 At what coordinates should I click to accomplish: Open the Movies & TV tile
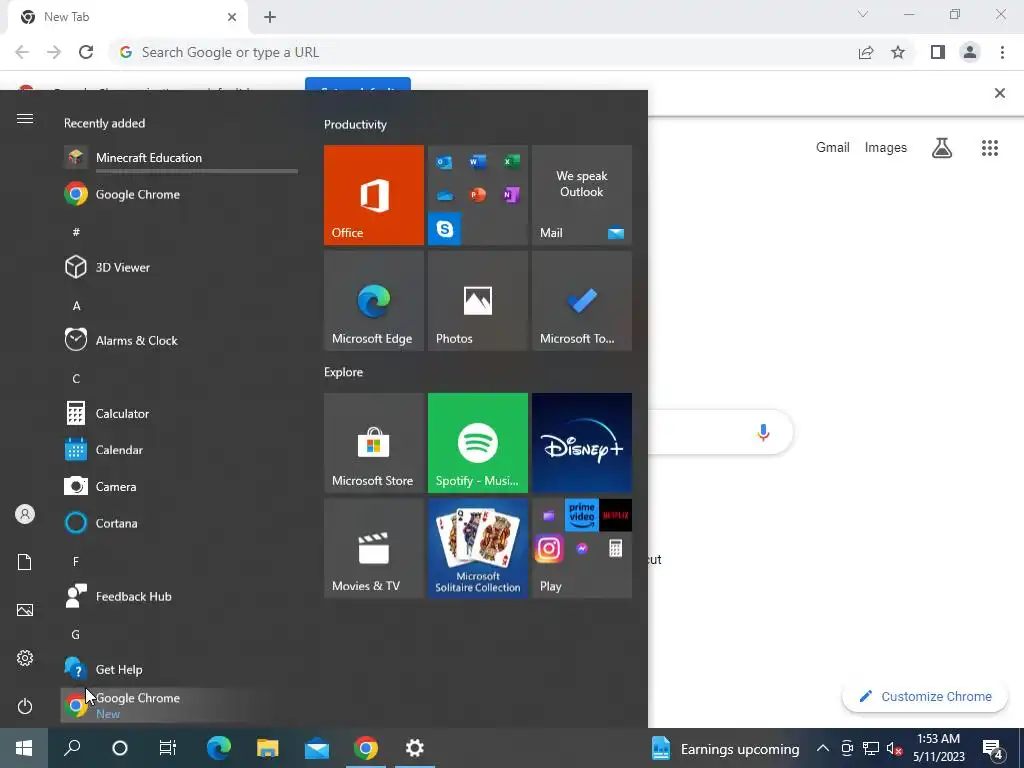tap(374, 548)
